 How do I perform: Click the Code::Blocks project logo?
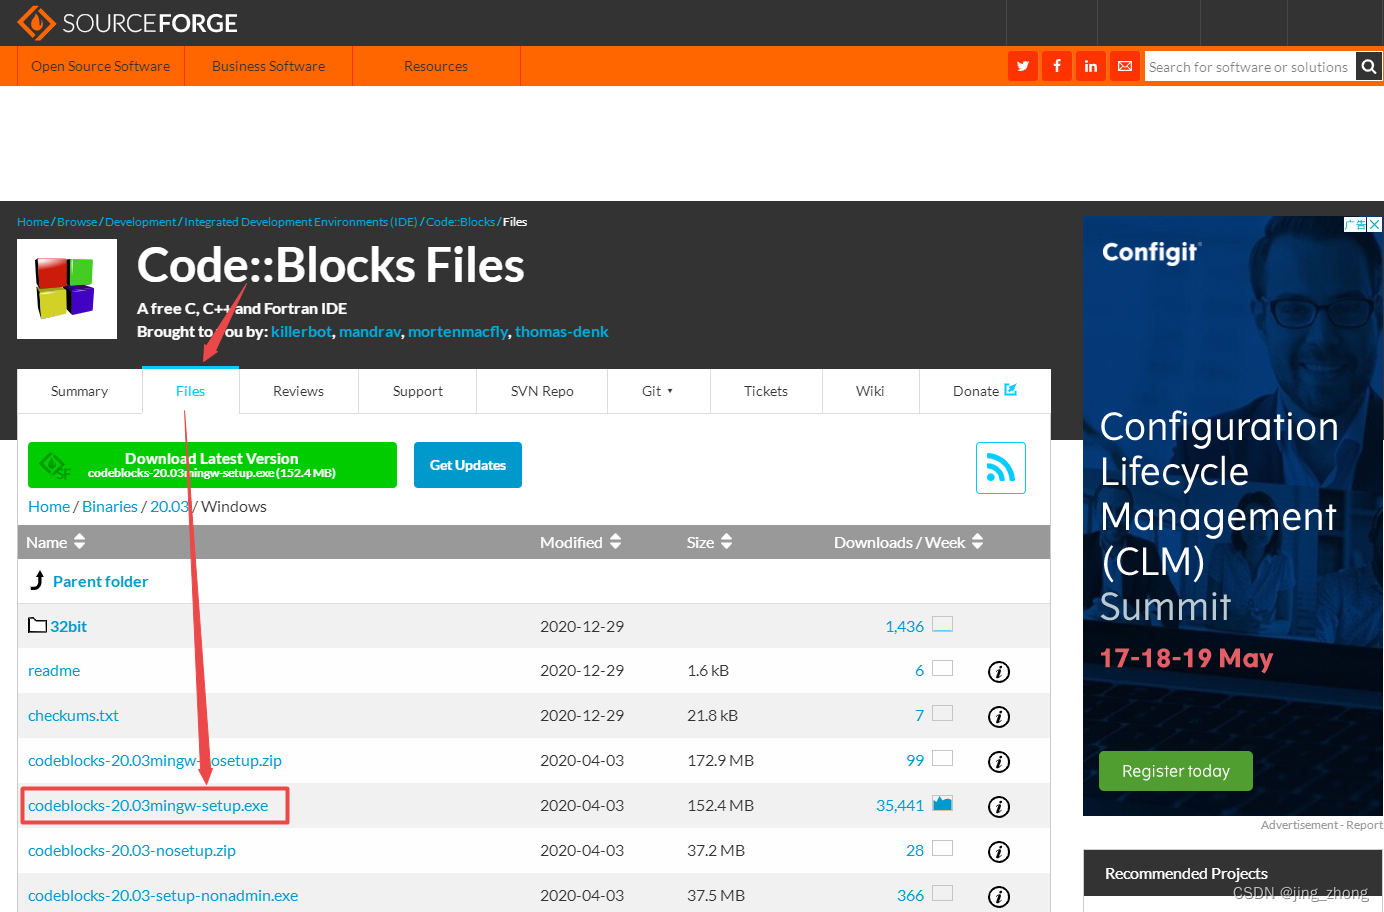[x=67, y=289]
